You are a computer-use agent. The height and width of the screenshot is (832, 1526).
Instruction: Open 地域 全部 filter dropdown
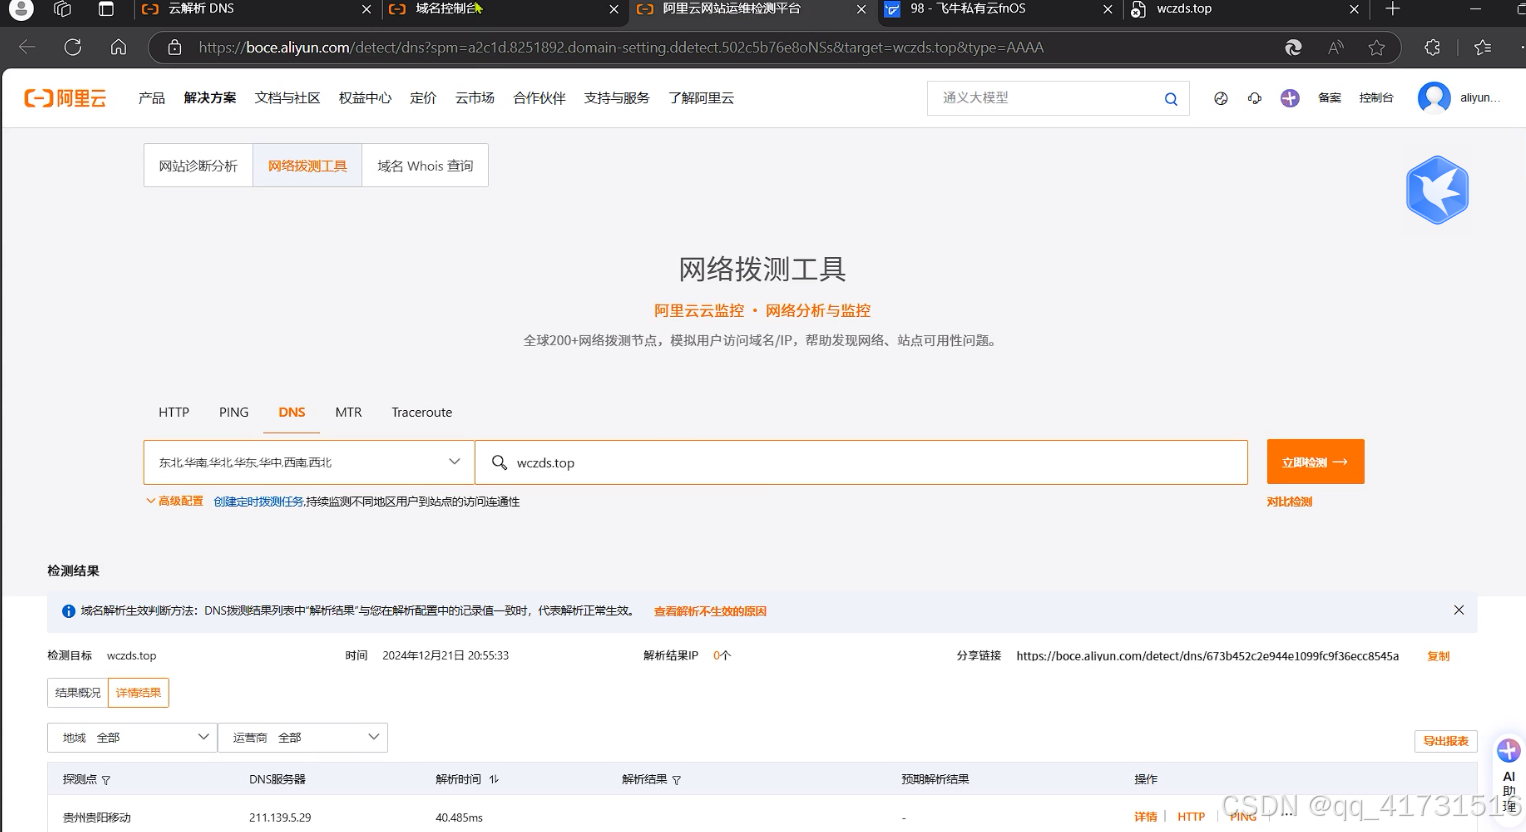tap(132, 737)
